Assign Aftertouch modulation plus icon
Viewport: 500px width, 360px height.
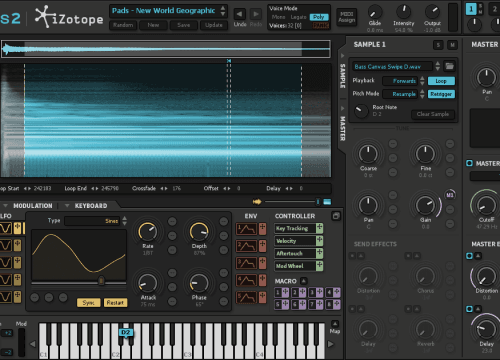pos(319,253)
